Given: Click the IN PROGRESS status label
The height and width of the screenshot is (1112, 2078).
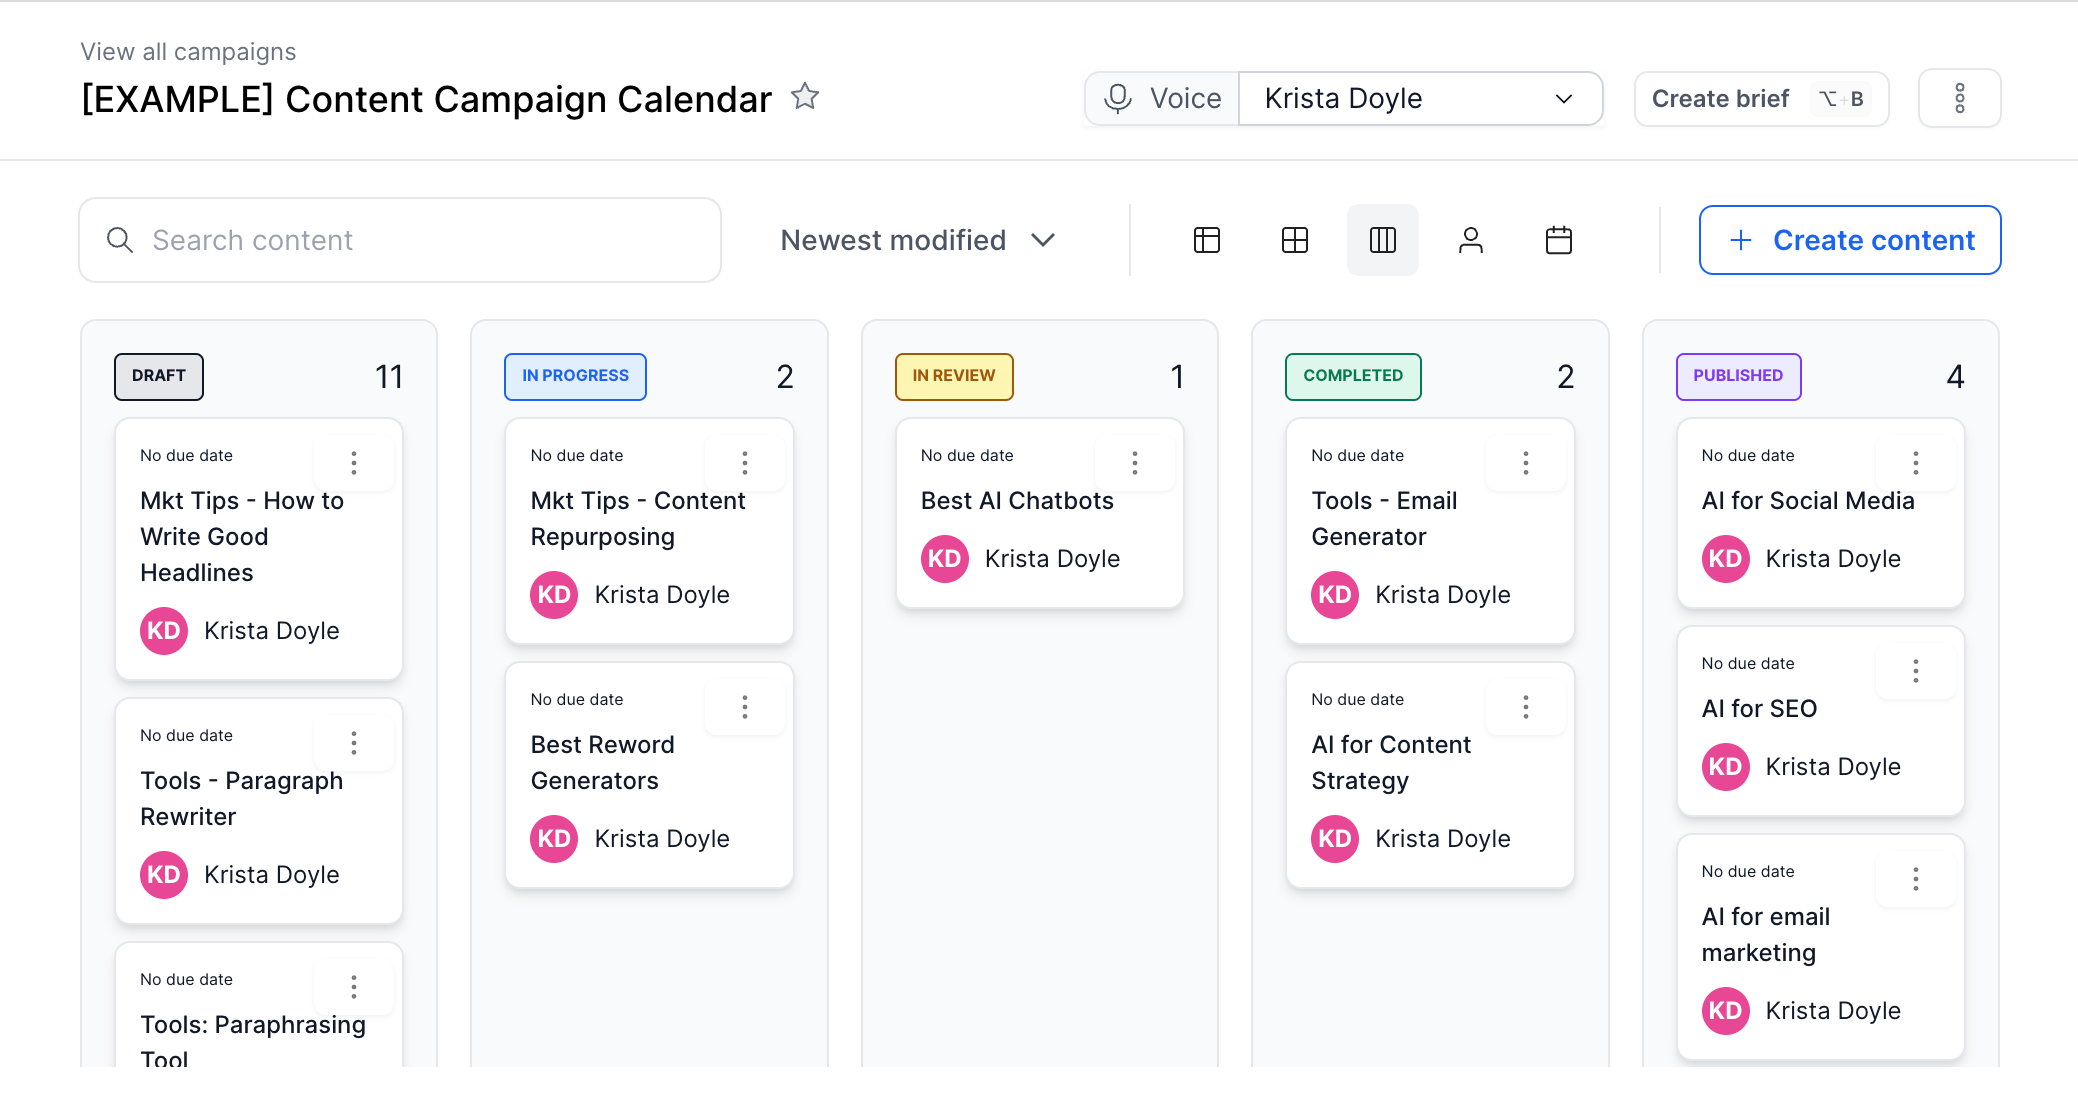Looking at the screenshot, I should tap(575, 376).
